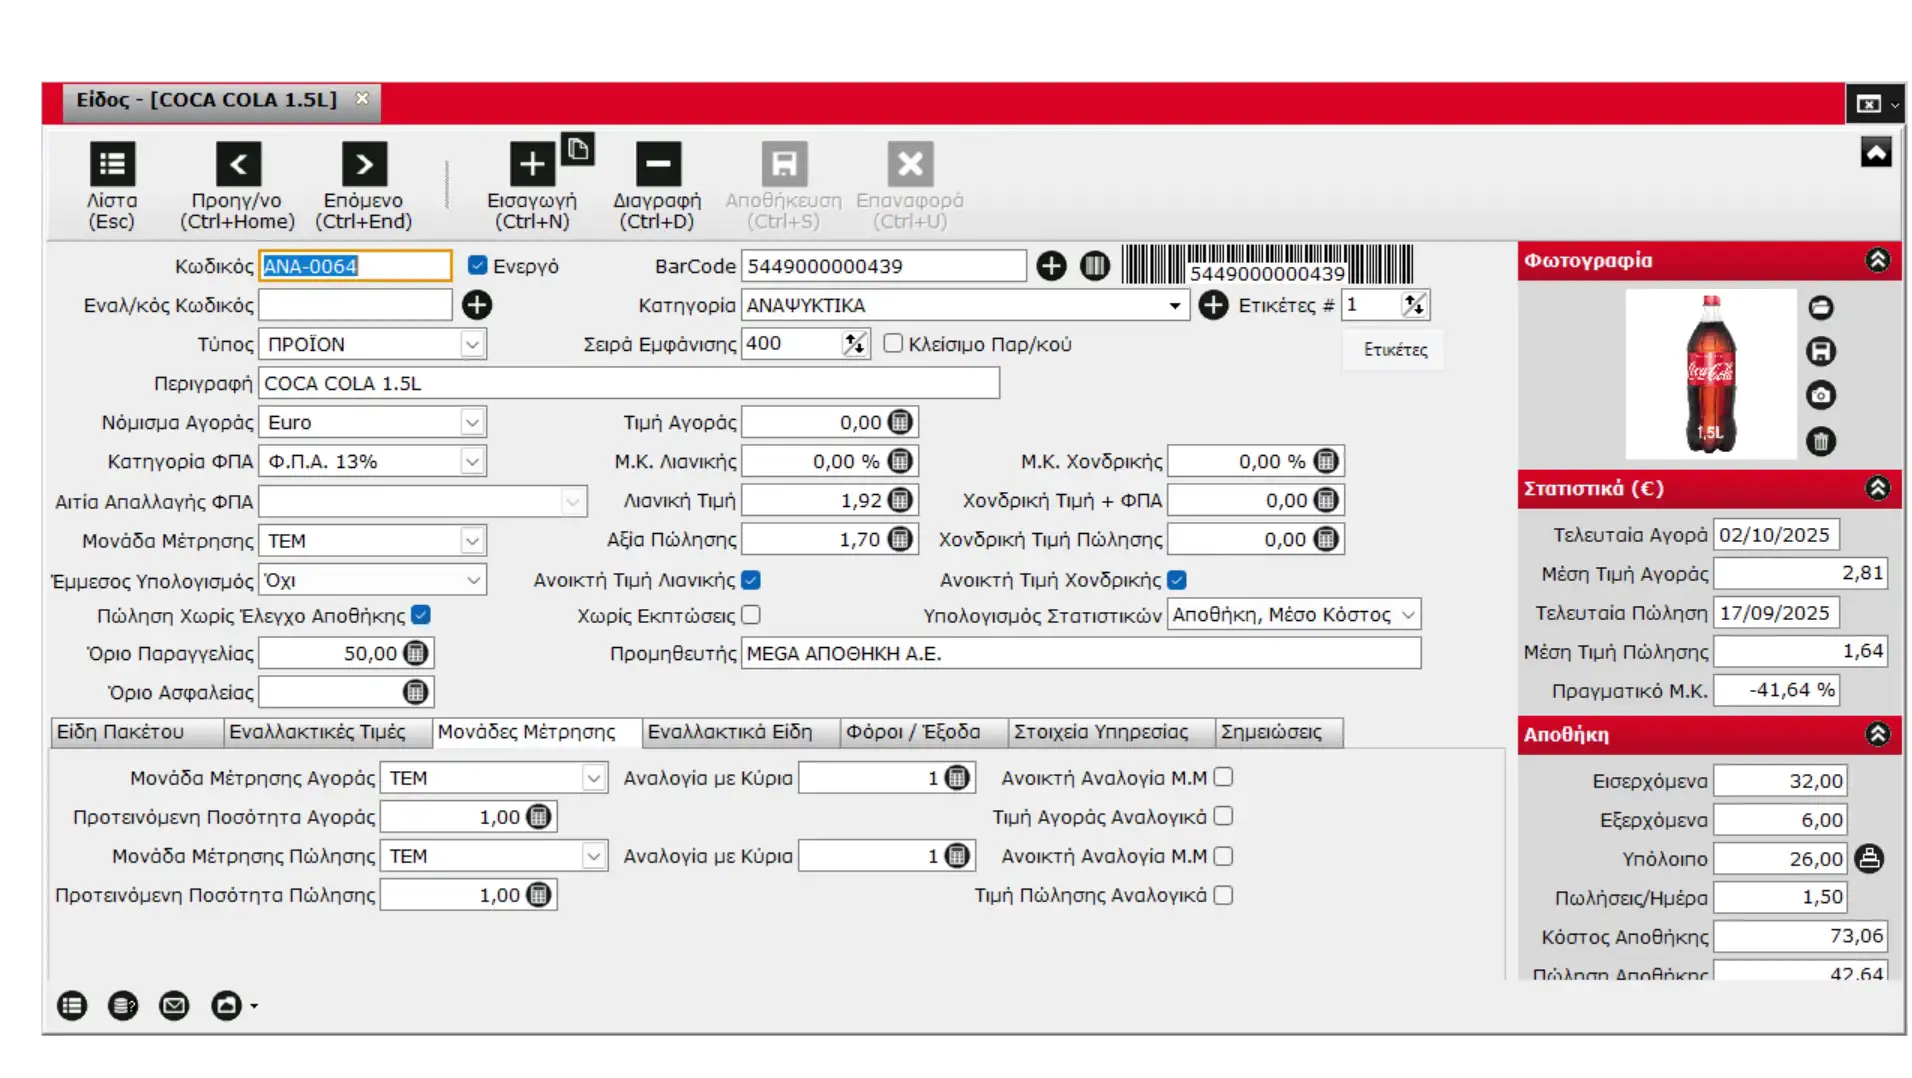Click the Ετικέτες button
Viewport: 1912px width, 1078px height.
pos(1395,350)
